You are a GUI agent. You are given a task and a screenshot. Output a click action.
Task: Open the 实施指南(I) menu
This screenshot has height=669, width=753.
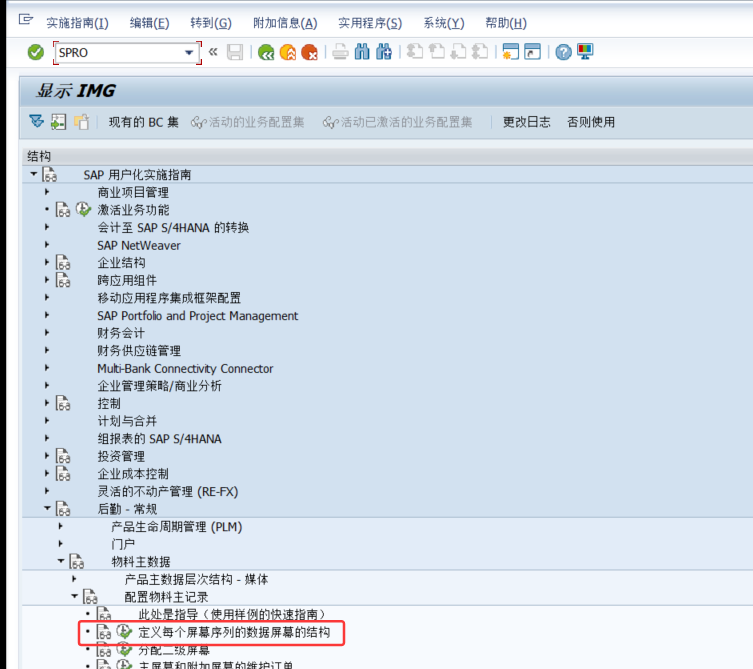(x=77, y=23)
